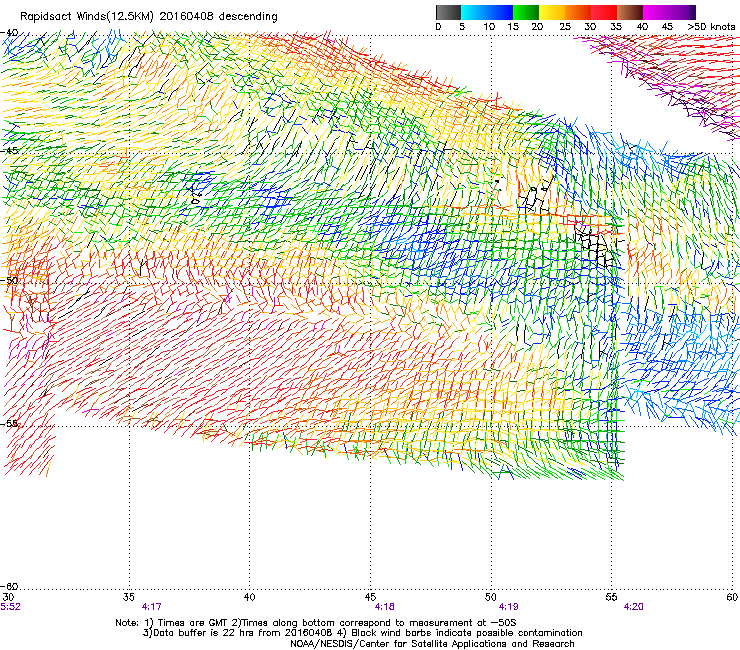
Task: Click the longitude axis label '50' under the map
Action: click(x=491, y=597)
